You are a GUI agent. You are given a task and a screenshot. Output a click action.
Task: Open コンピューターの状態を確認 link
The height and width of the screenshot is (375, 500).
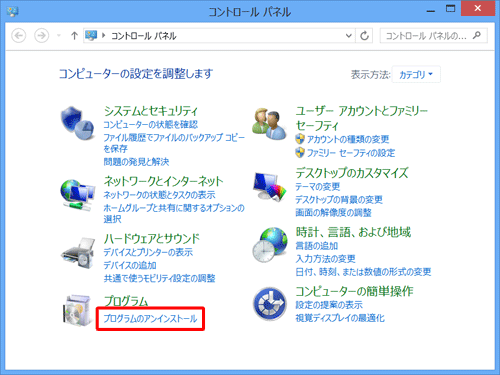[x=151, y=125]
